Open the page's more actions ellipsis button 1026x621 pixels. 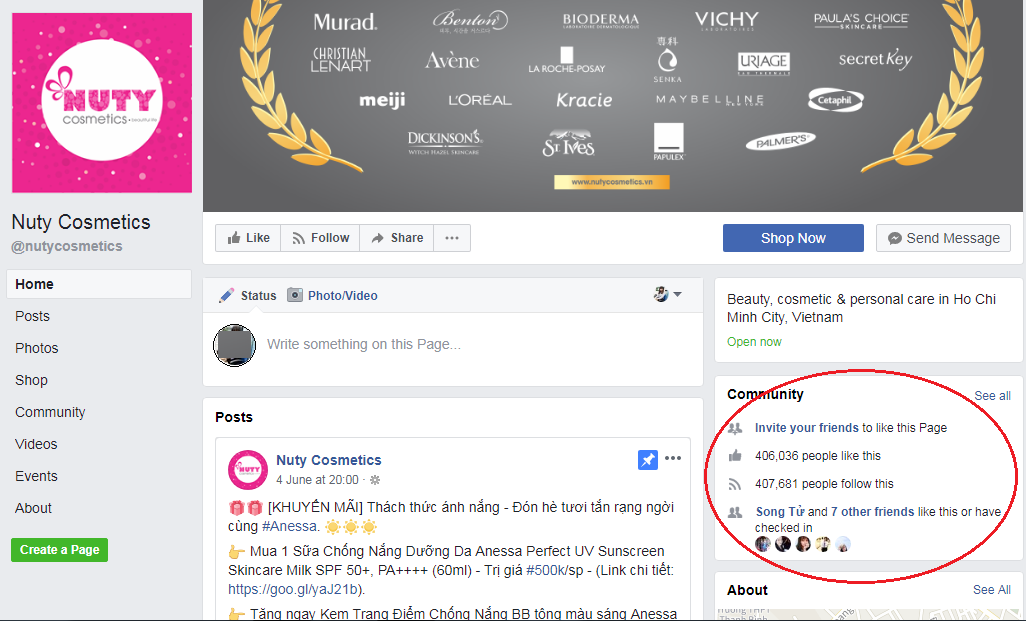click(452, 238)
